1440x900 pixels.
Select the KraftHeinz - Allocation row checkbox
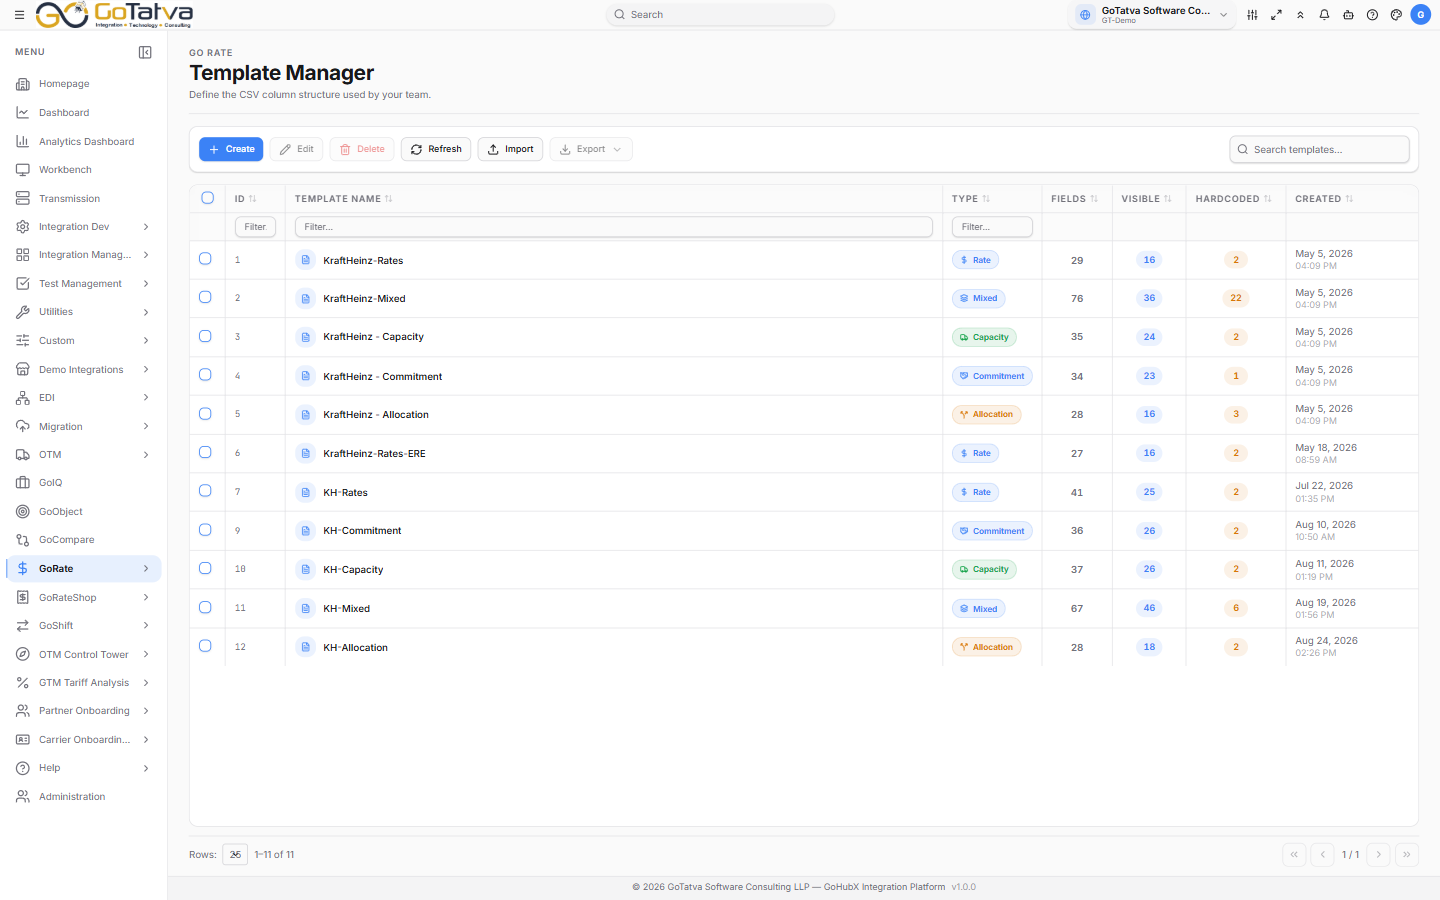(x=205, y=414)
